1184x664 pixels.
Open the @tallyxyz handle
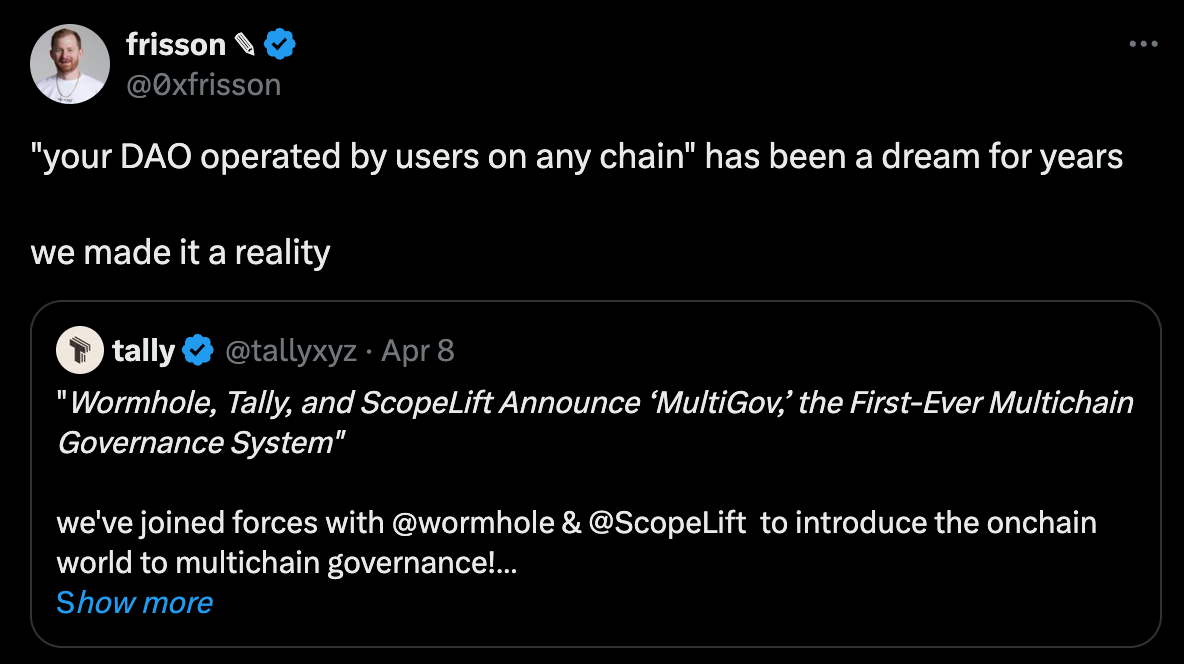tap(291, 351)
